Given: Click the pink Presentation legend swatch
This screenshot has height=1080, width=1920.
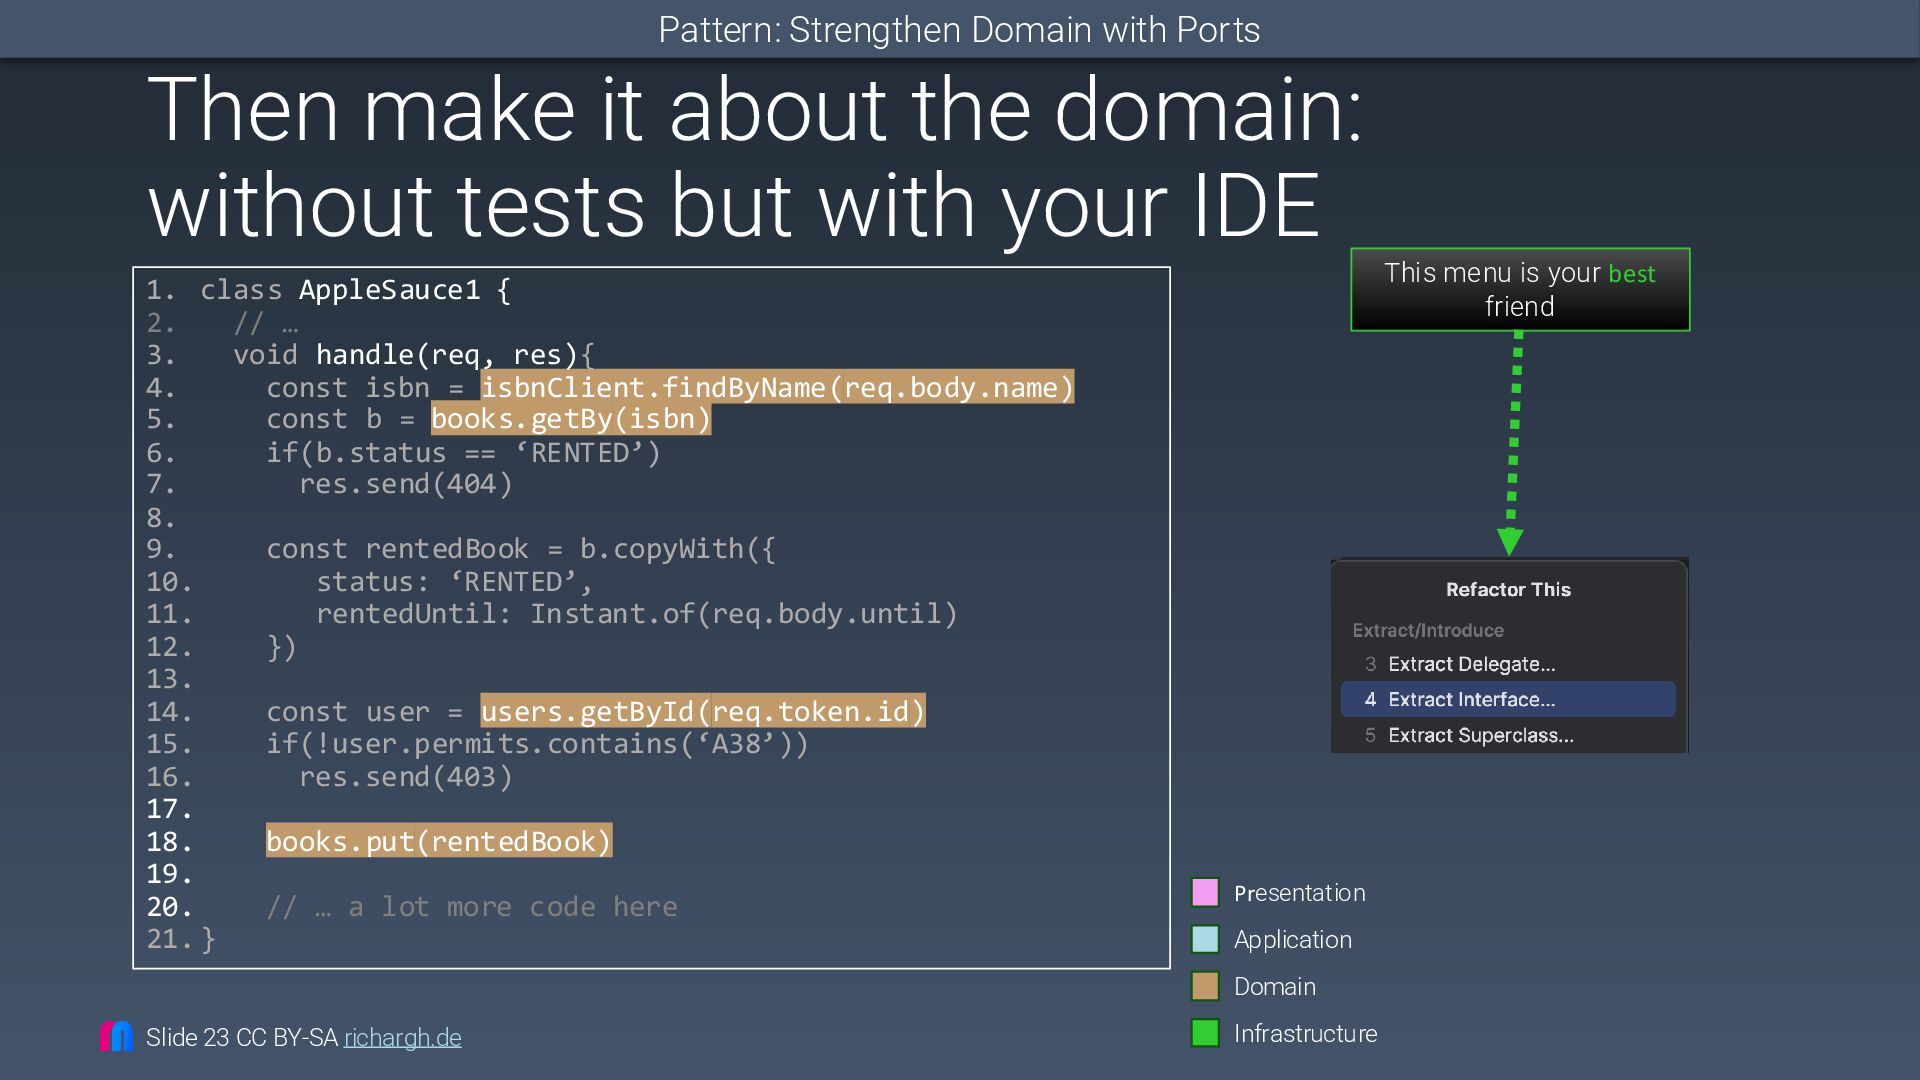Looking at the screenshot, I should [1205, 892].
